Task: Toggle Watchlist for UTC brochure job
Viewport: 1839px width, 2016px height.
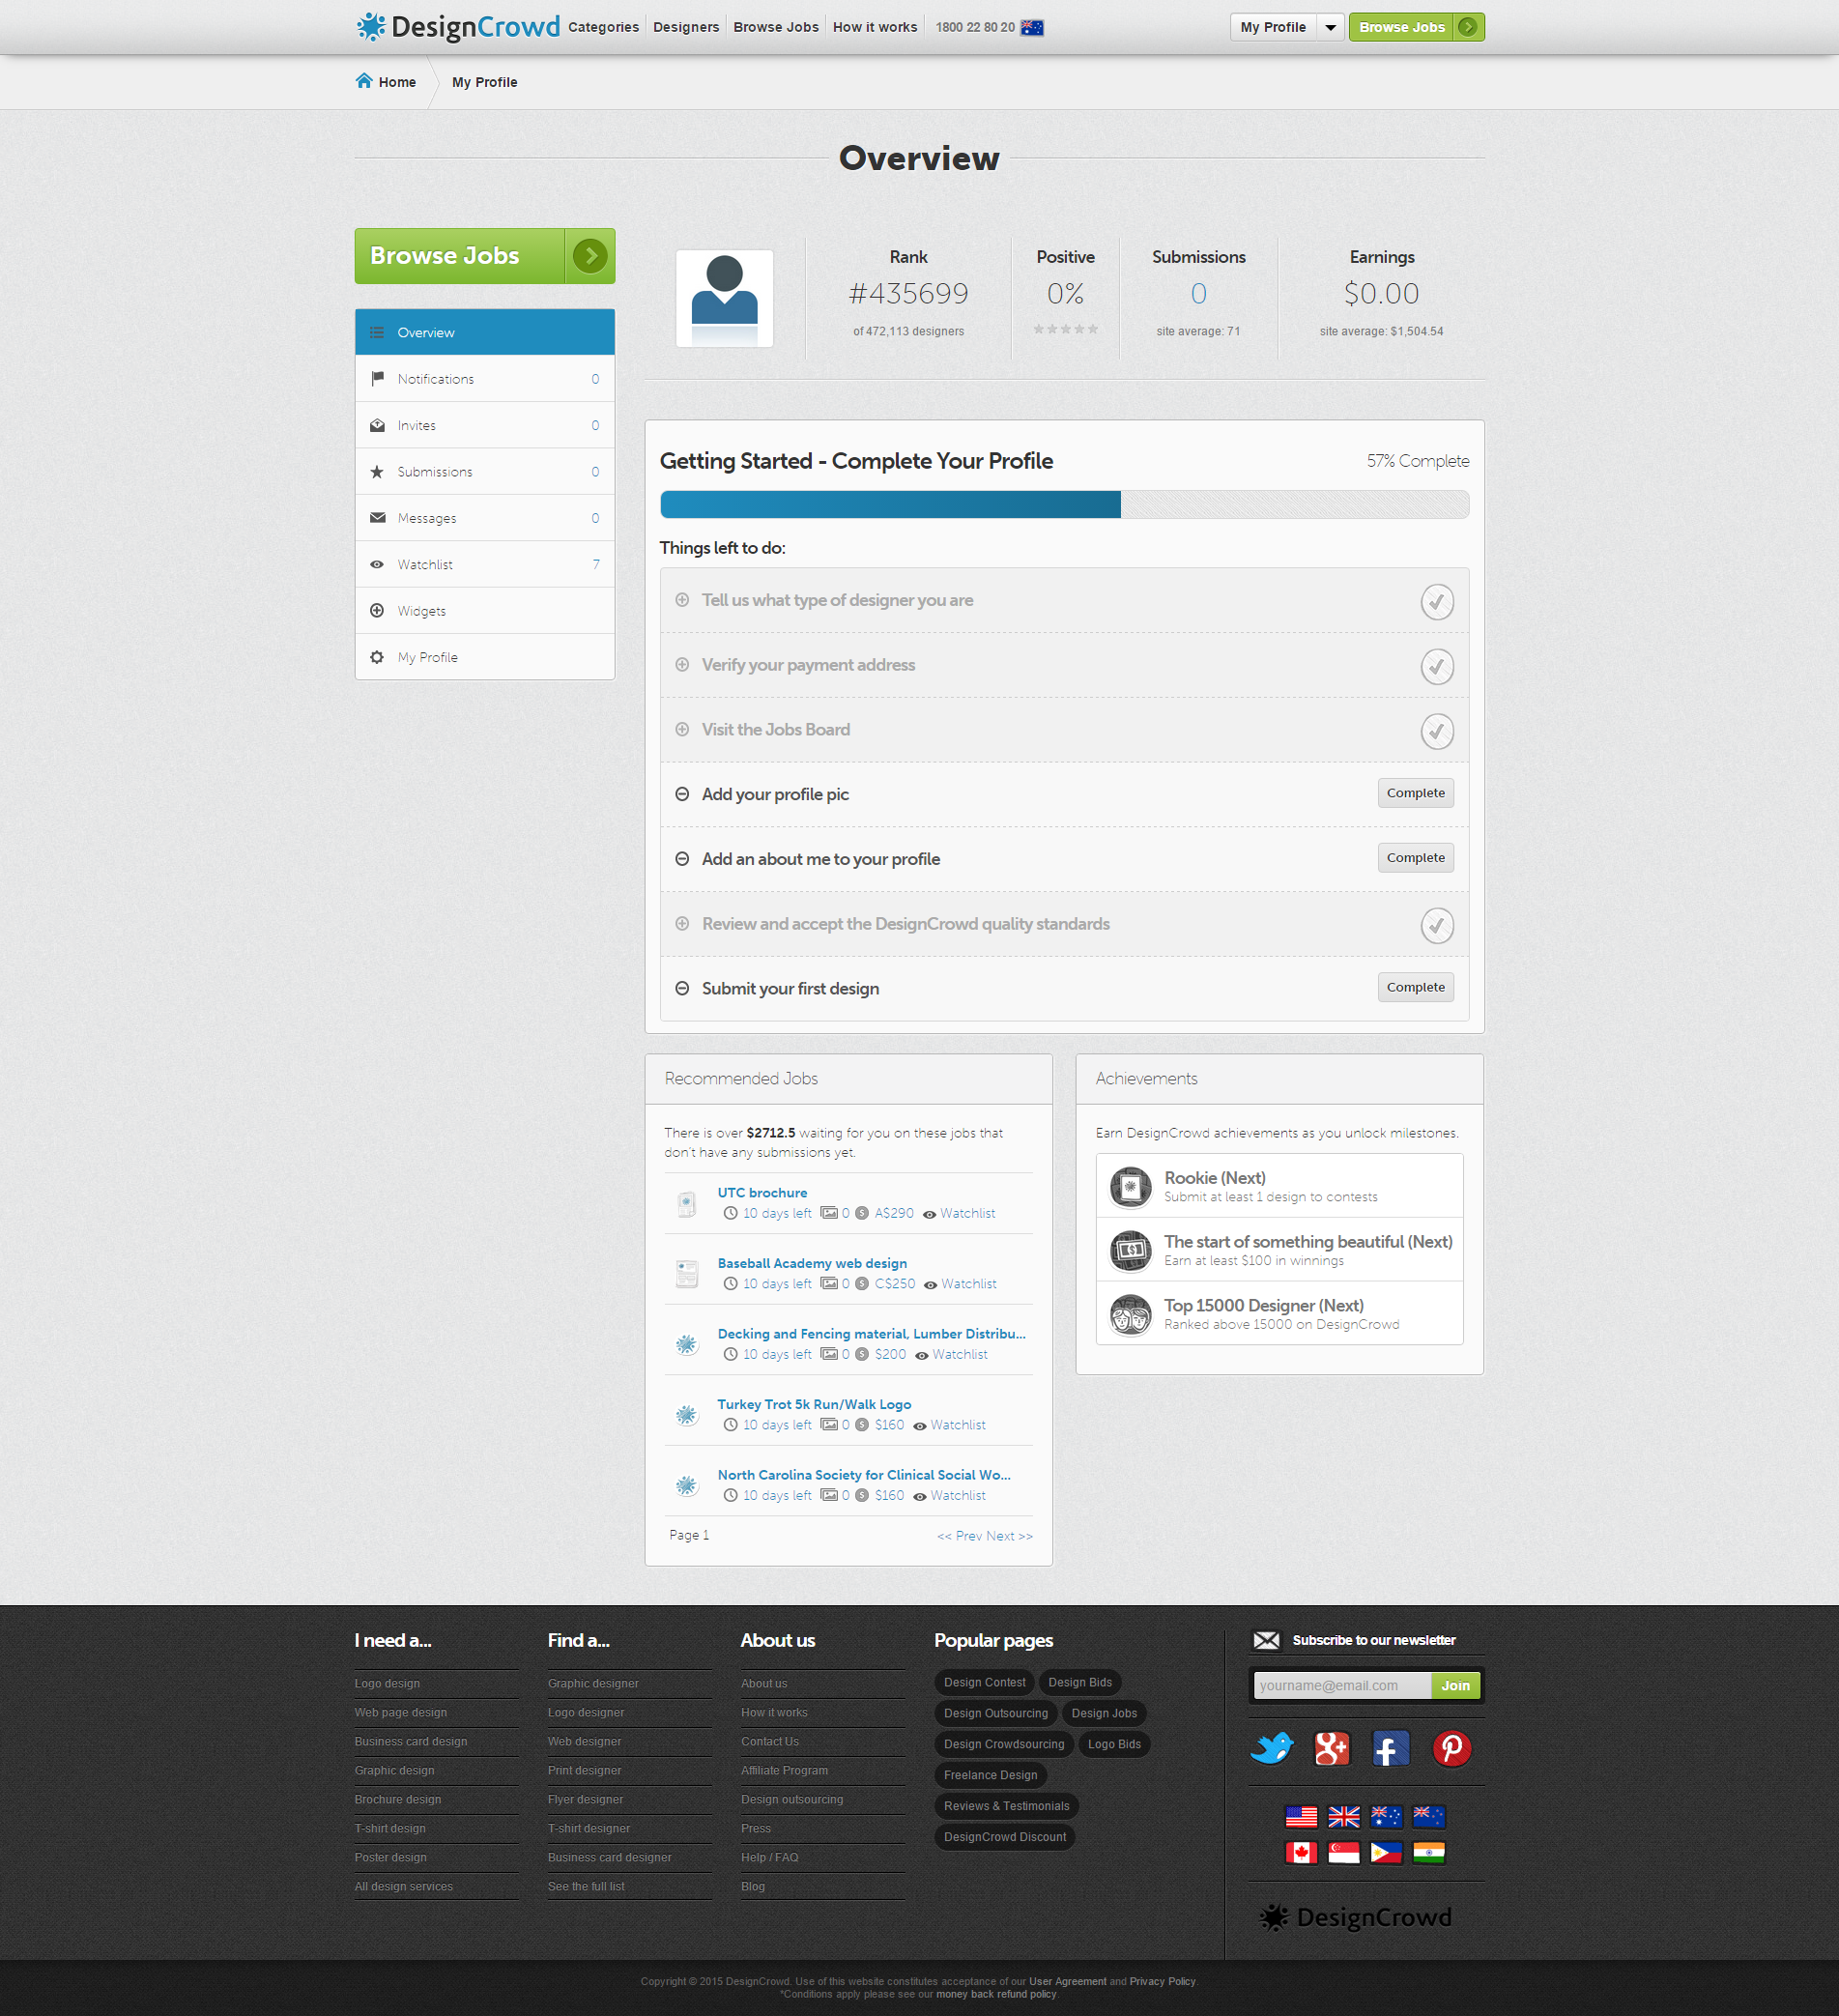Action: point(966,1213)
